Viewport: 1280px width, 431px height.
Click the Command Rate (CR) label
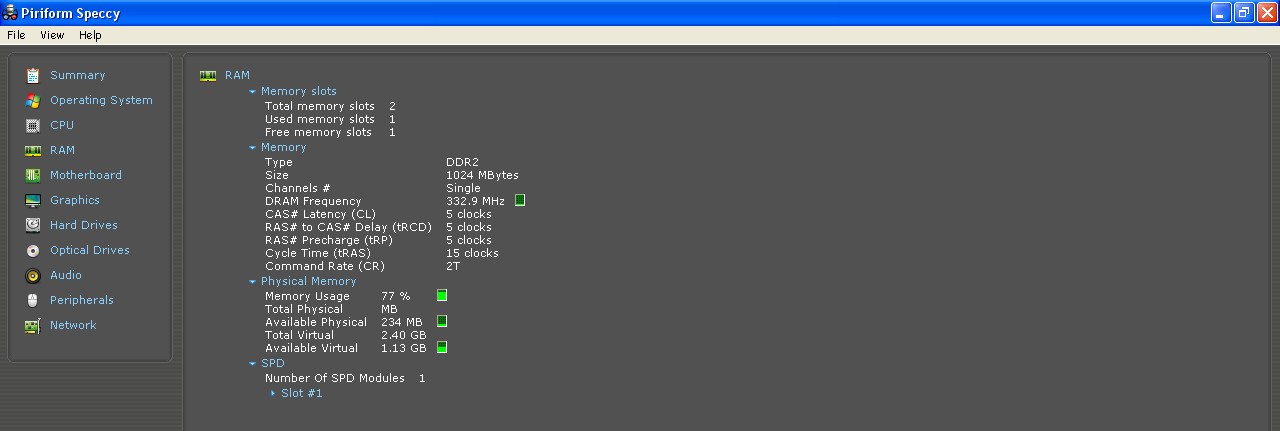coord(324,266)
